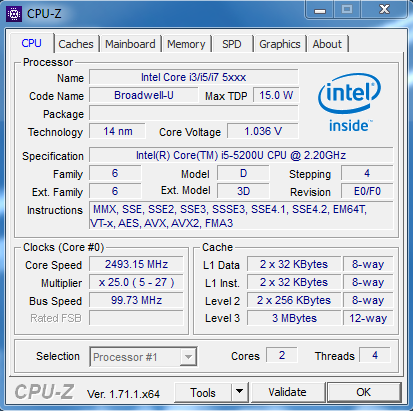Click the Model value D
Screen dimensions: 413x411
pyautogui.click(x=243, y=173)
